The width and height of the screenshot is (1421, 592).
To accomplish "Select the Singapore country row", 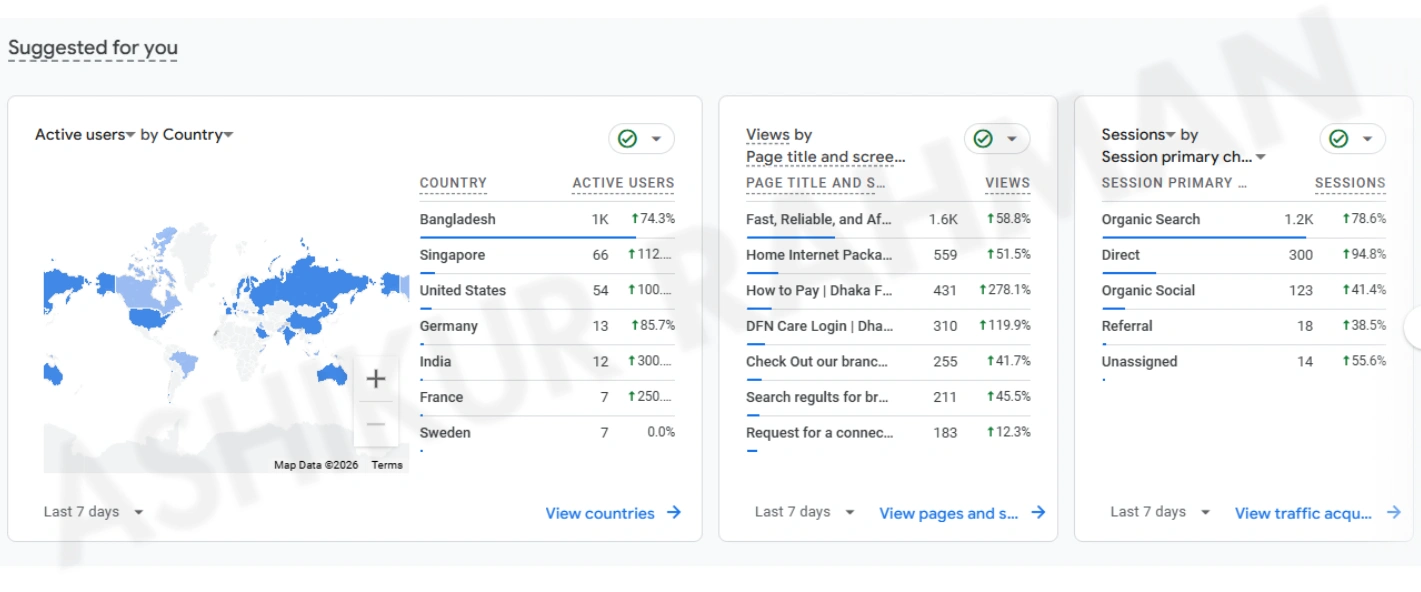I will point(547,255).
